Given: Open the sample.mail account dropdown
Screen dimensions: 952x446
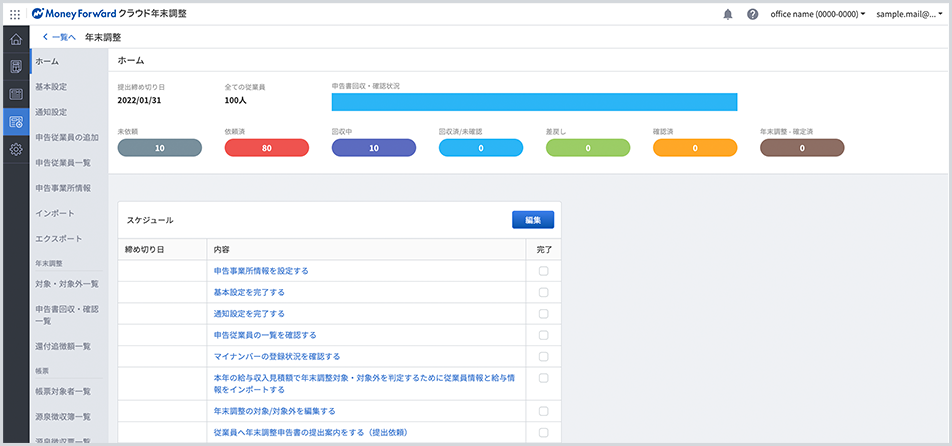Looking at the screenshot, I should [x=911, y=14].
